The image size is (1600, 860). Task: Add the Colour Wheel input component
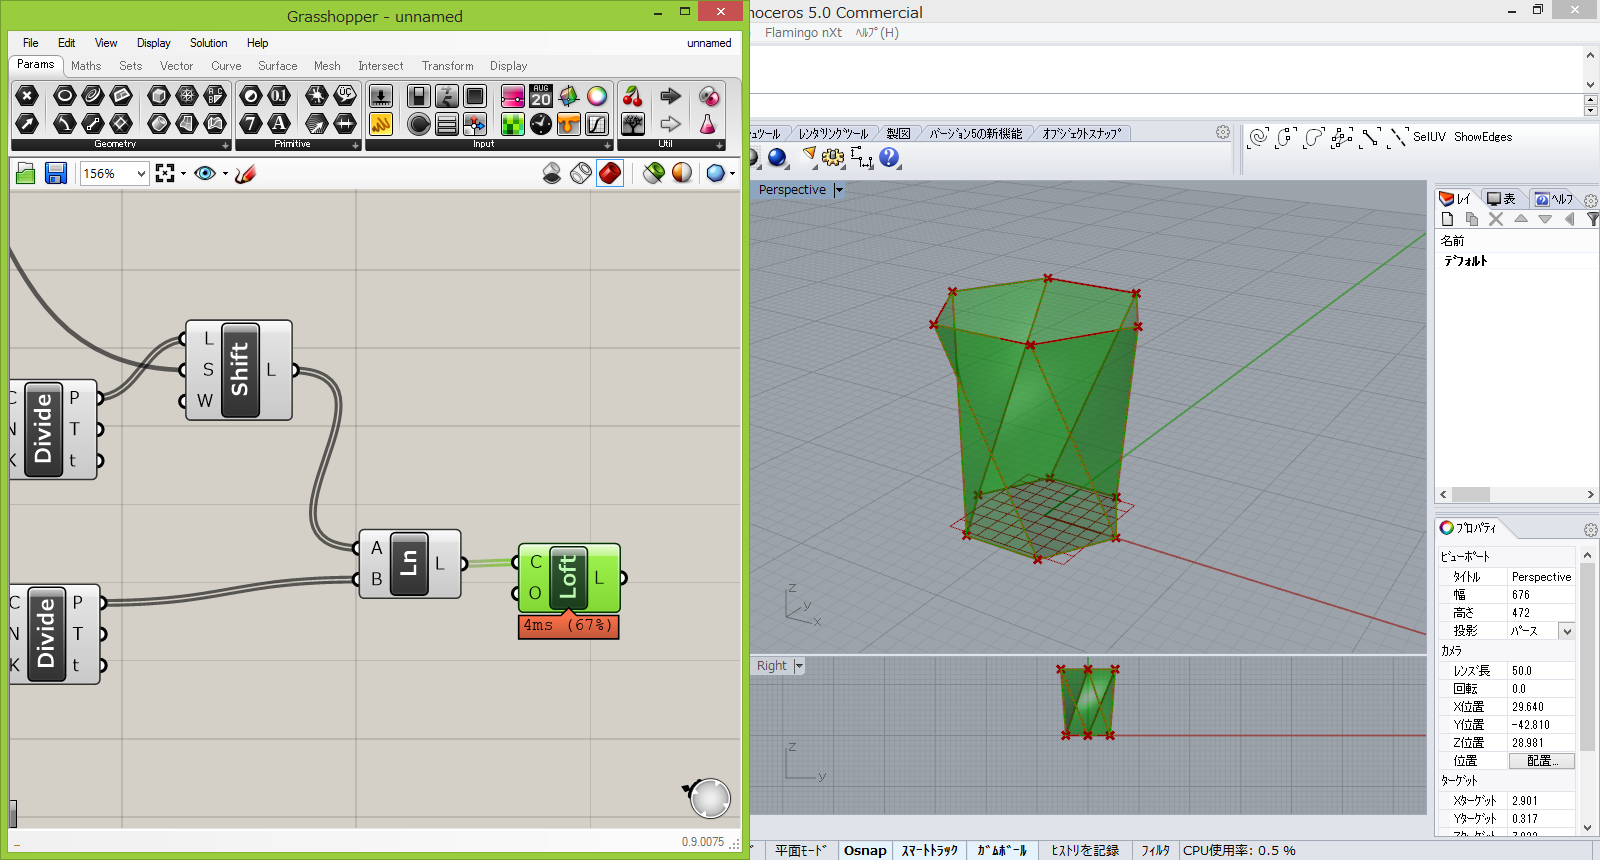597,96
